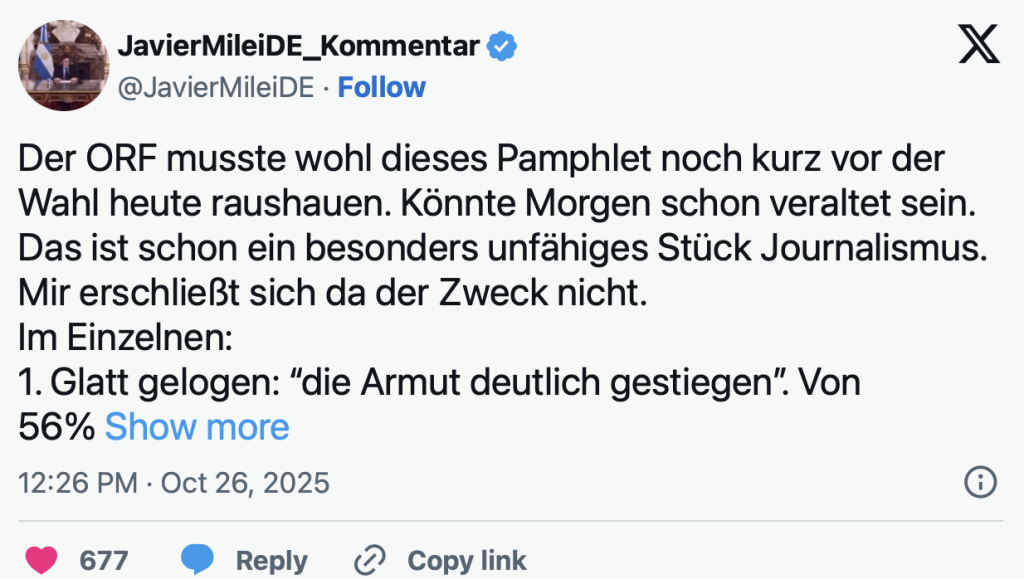Click the "Im Einzelnen:" line
This screenshot has width=1024, height=579.
[126, 338]
